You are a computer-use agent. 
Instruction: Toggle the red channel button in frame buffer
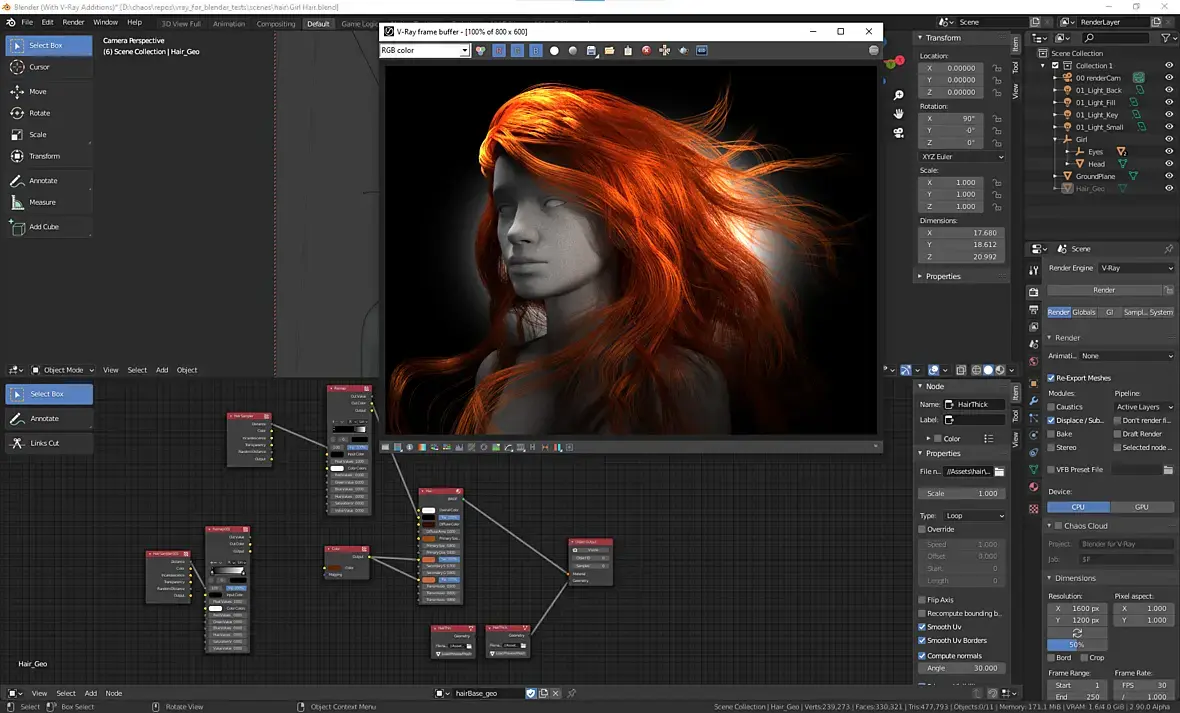pos(499,51)
